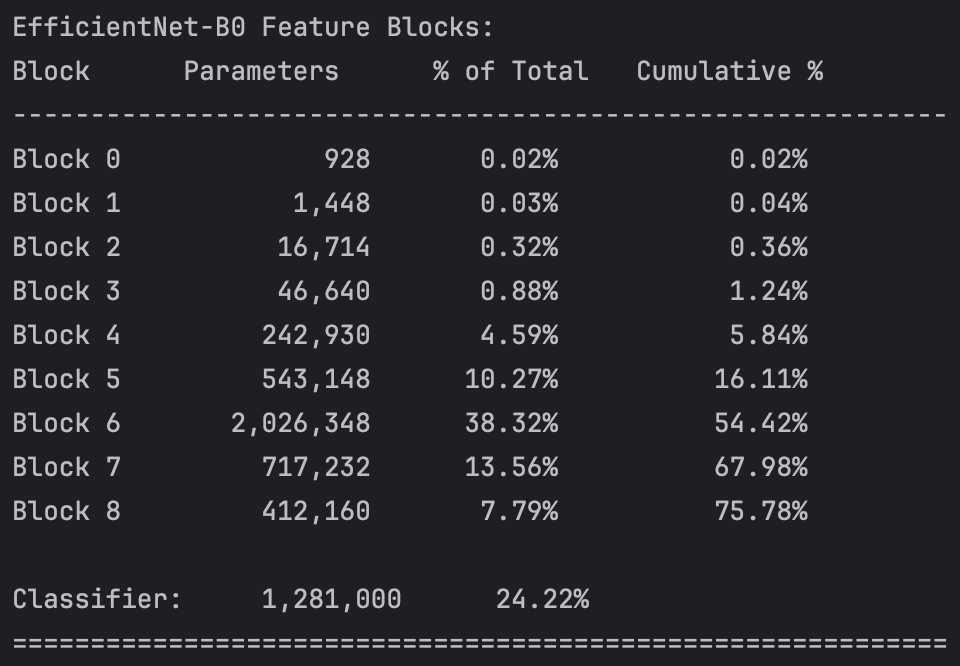Click the "% of Total" column header
Screen dimensions: 960x666
tap(510, 71)
